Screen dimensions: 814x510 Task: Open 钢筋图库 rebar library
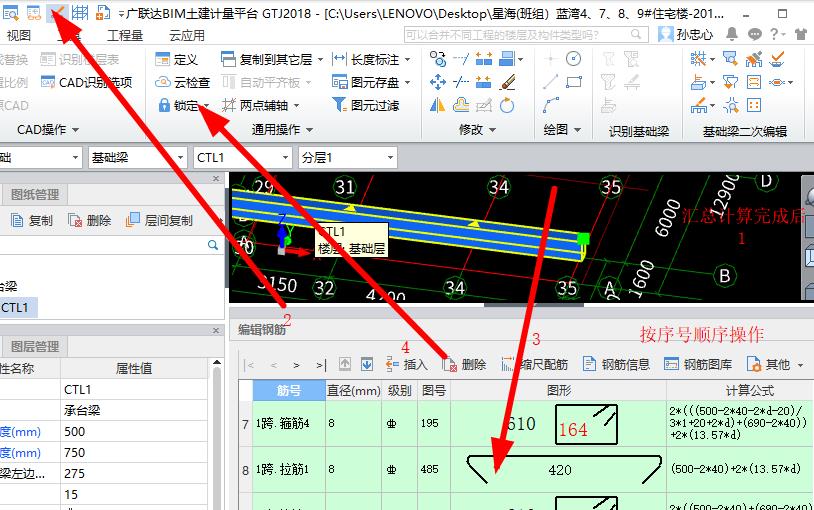pos(698,365)
